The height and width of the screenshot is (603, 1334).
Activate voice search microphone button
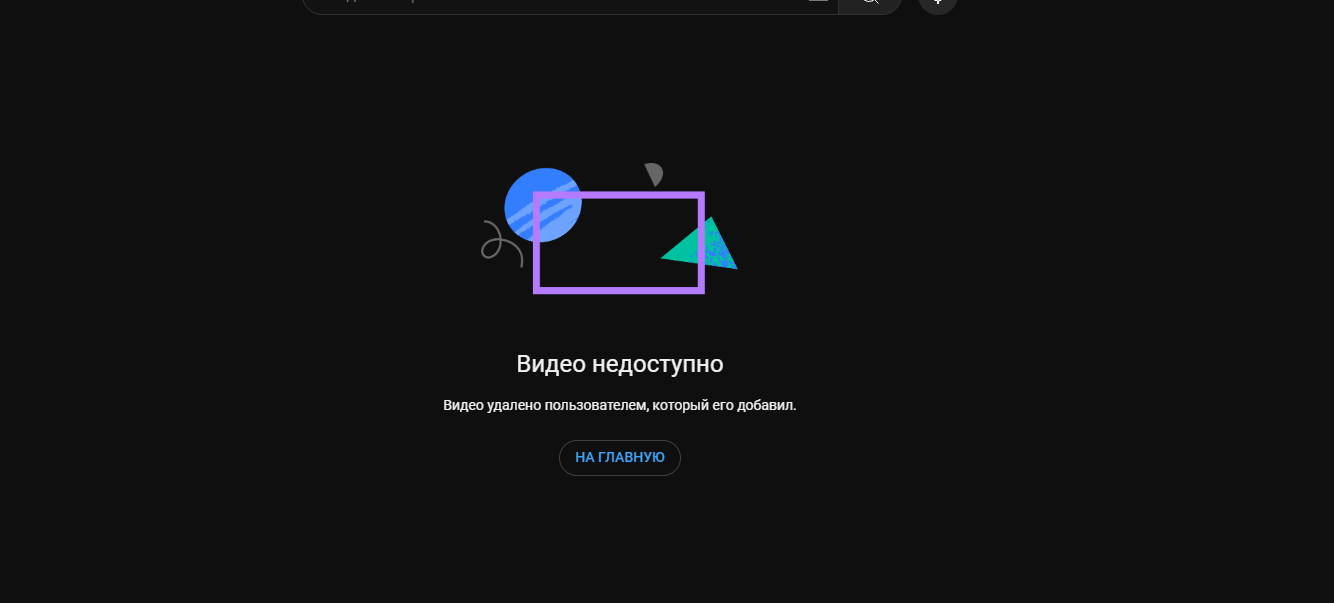point(937,3)
